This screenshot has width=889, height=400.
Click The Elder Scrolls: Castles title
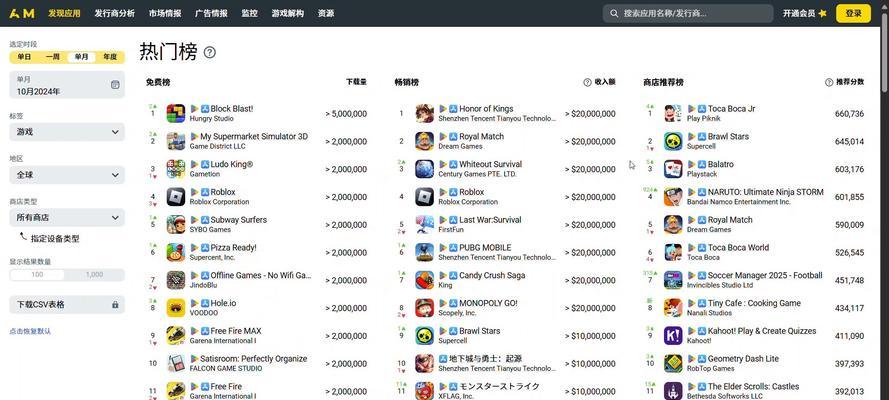pos(753,386)
